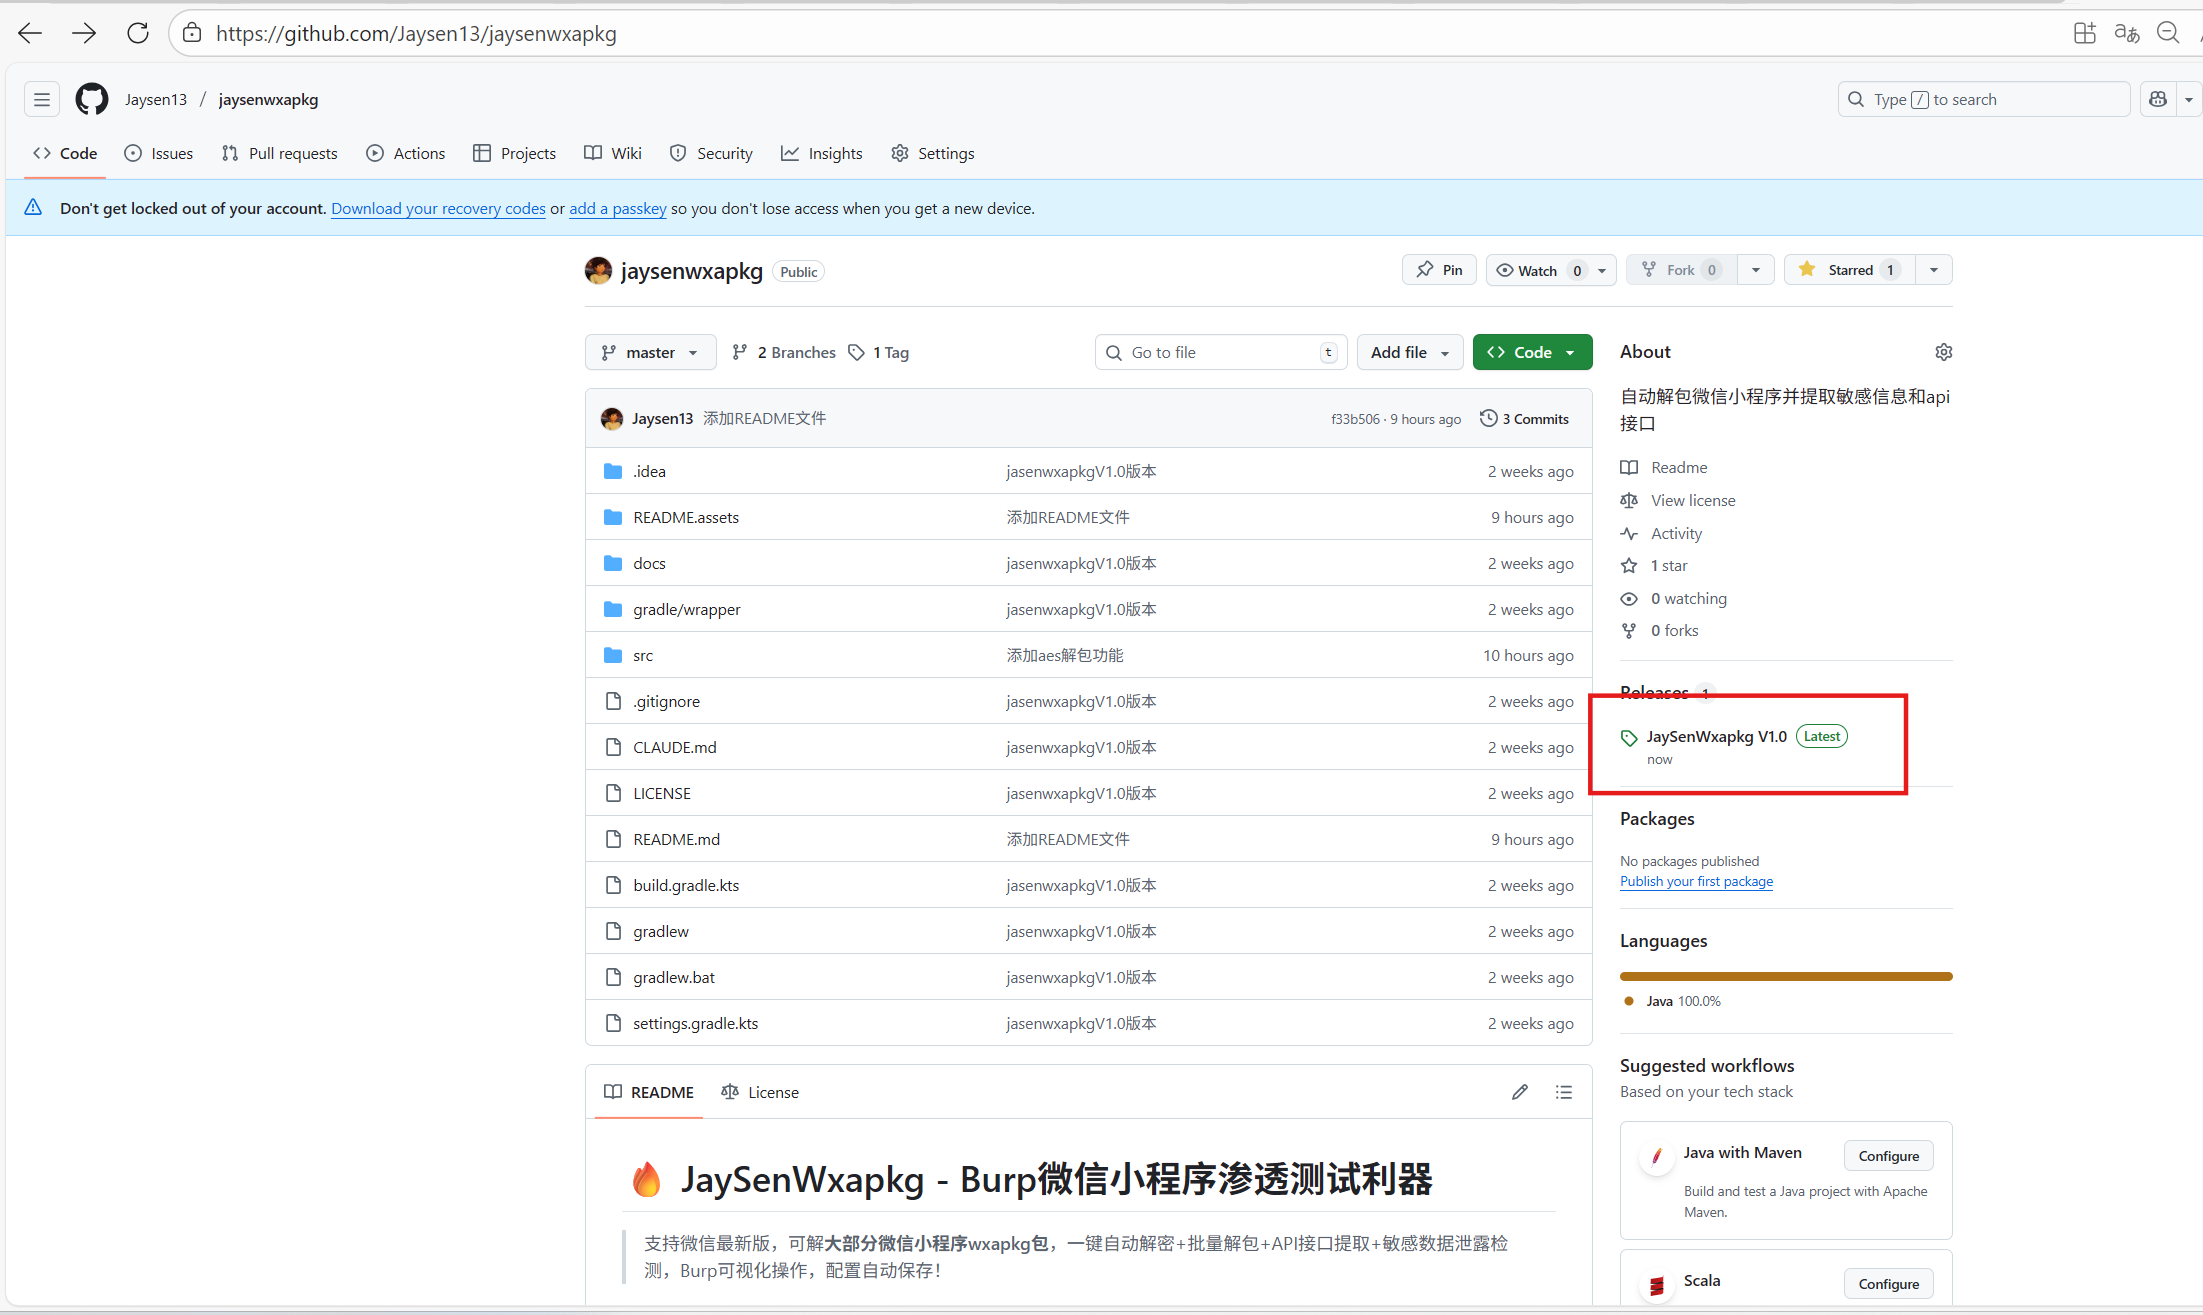Open browser translate icon in address bar
The image size is (2203, 1315).
(2126, 33)
